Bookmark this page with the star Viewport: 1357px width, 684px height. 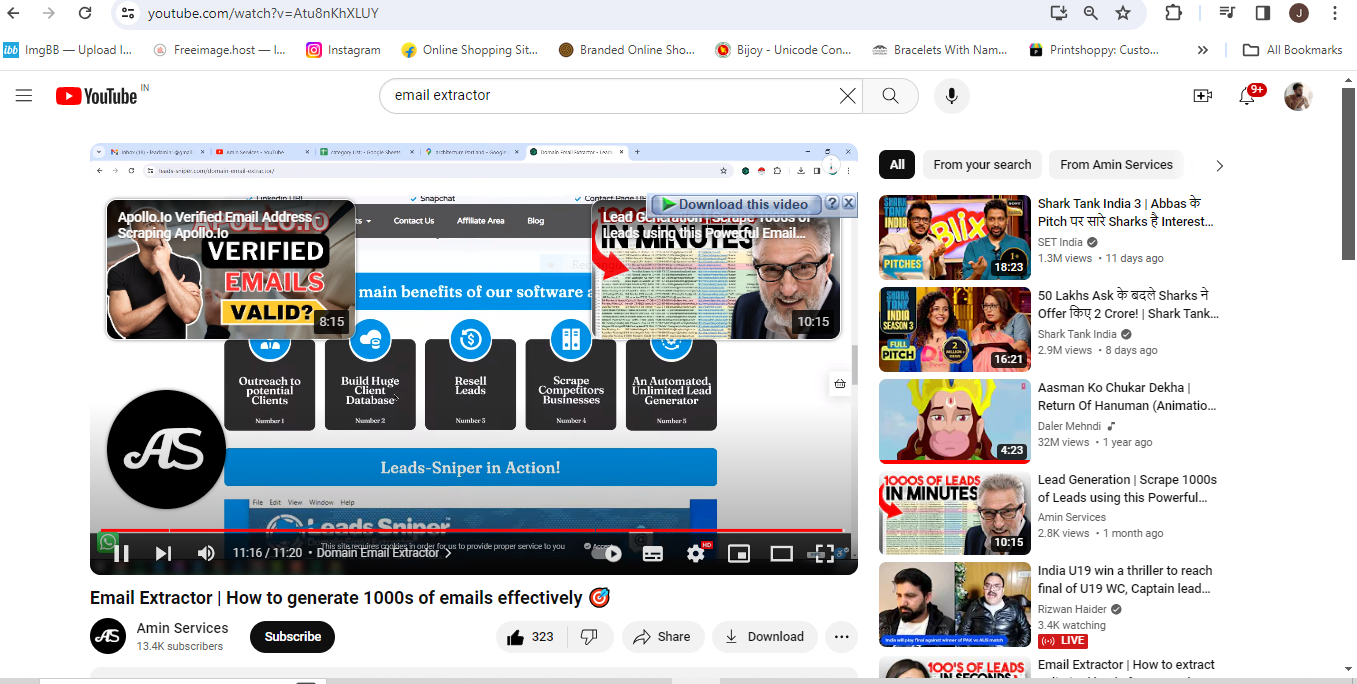(1123, 13)
